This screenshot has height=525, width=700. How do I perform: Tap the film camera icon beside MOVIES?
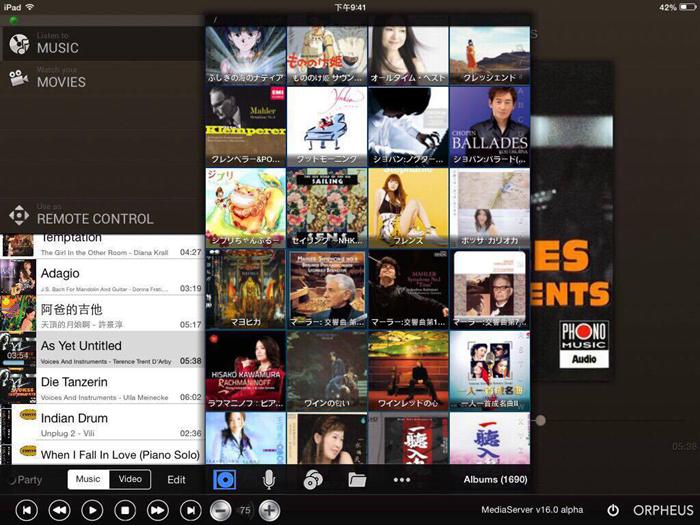point(19,79)
